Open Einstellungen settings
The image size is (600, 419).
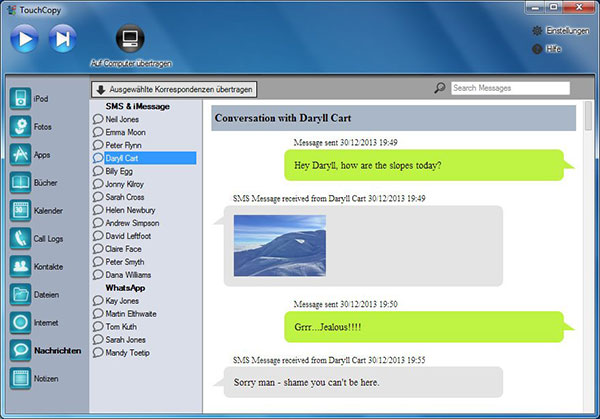point(559,31)
